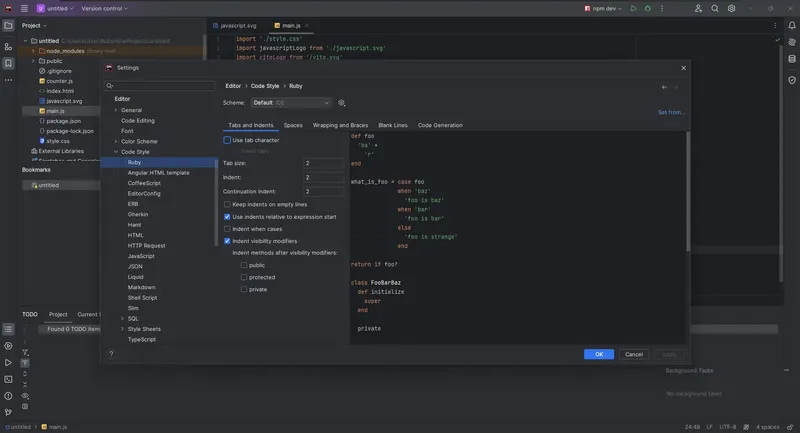The width and height of the screenshot is (800, 433).
Task: Check the protected modifier option
Action: click(244, 277)
